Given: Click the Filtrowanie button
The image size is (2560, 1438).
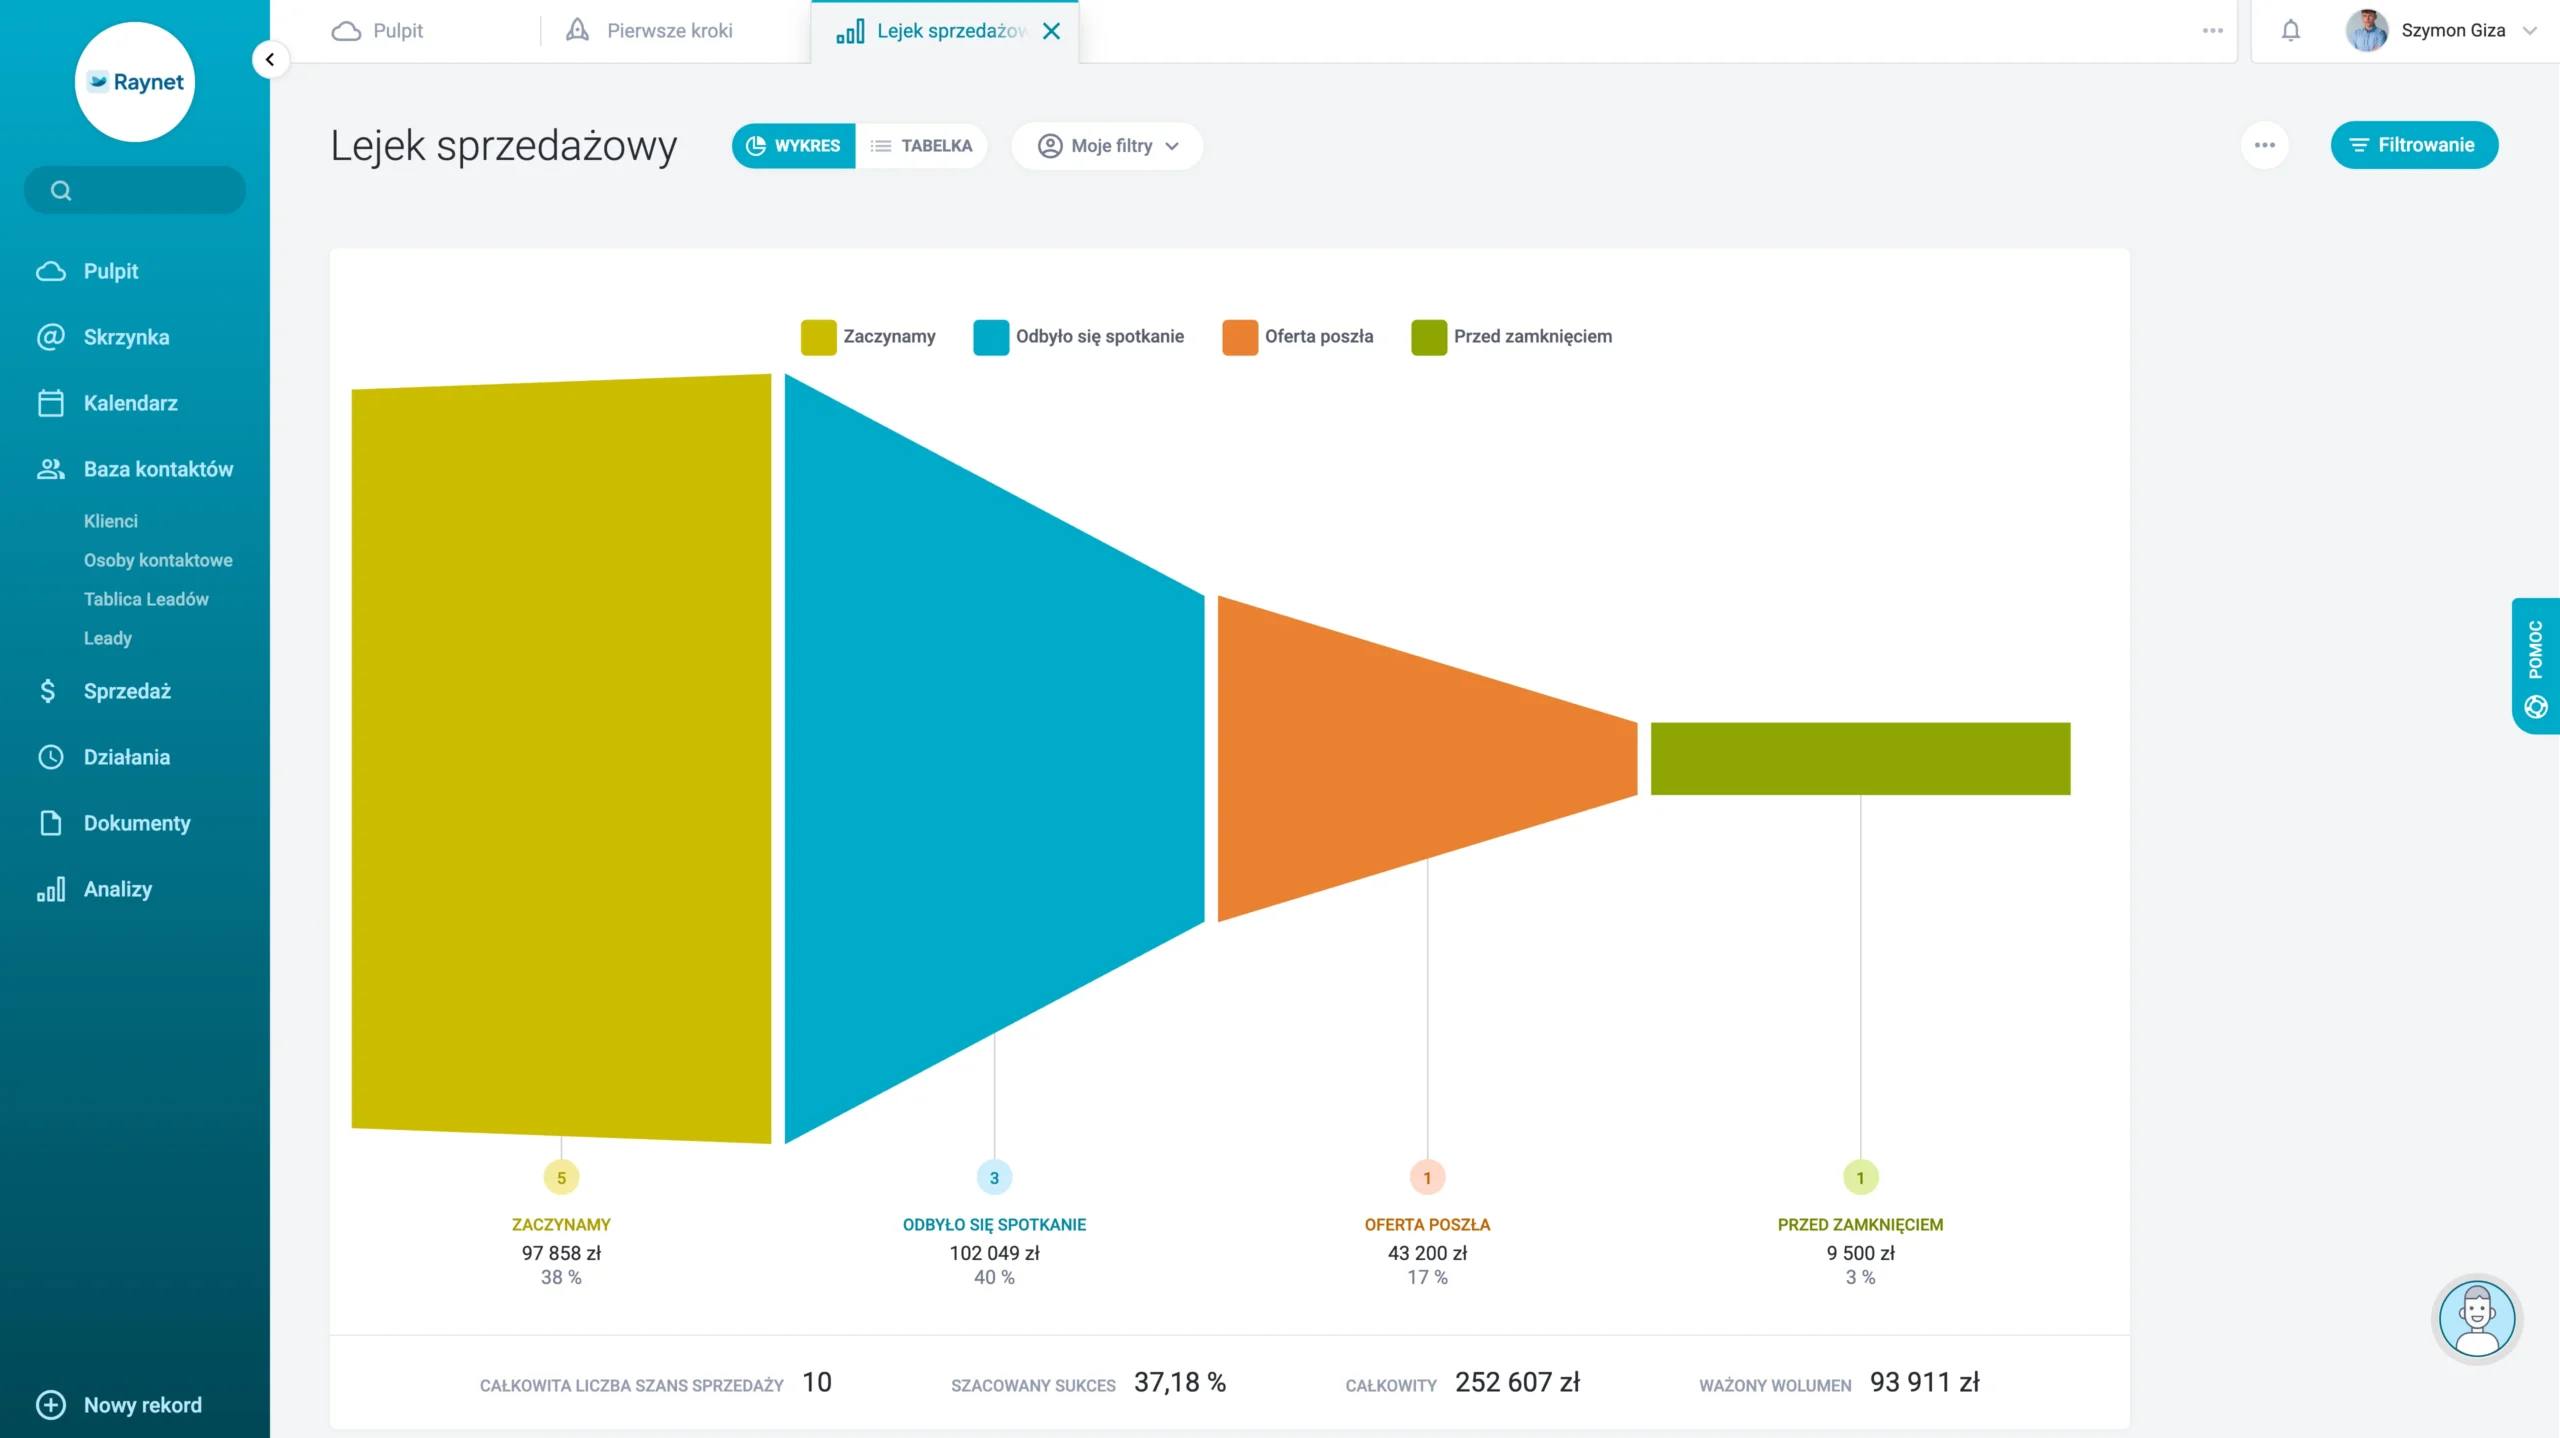Looking at the screenshot, I should pyautogui.click(x=2414, y=145).
